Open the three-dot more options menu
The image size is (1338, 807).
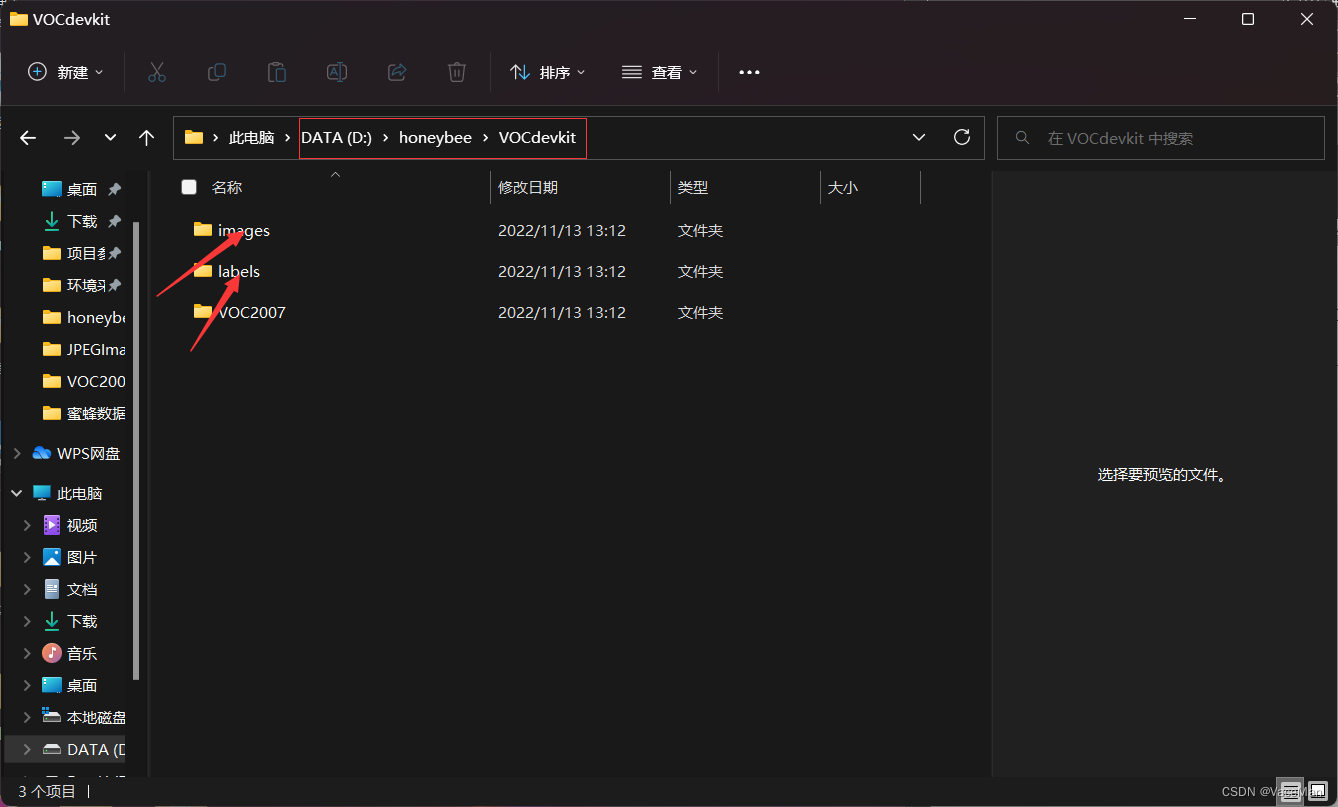coord(749,72)
